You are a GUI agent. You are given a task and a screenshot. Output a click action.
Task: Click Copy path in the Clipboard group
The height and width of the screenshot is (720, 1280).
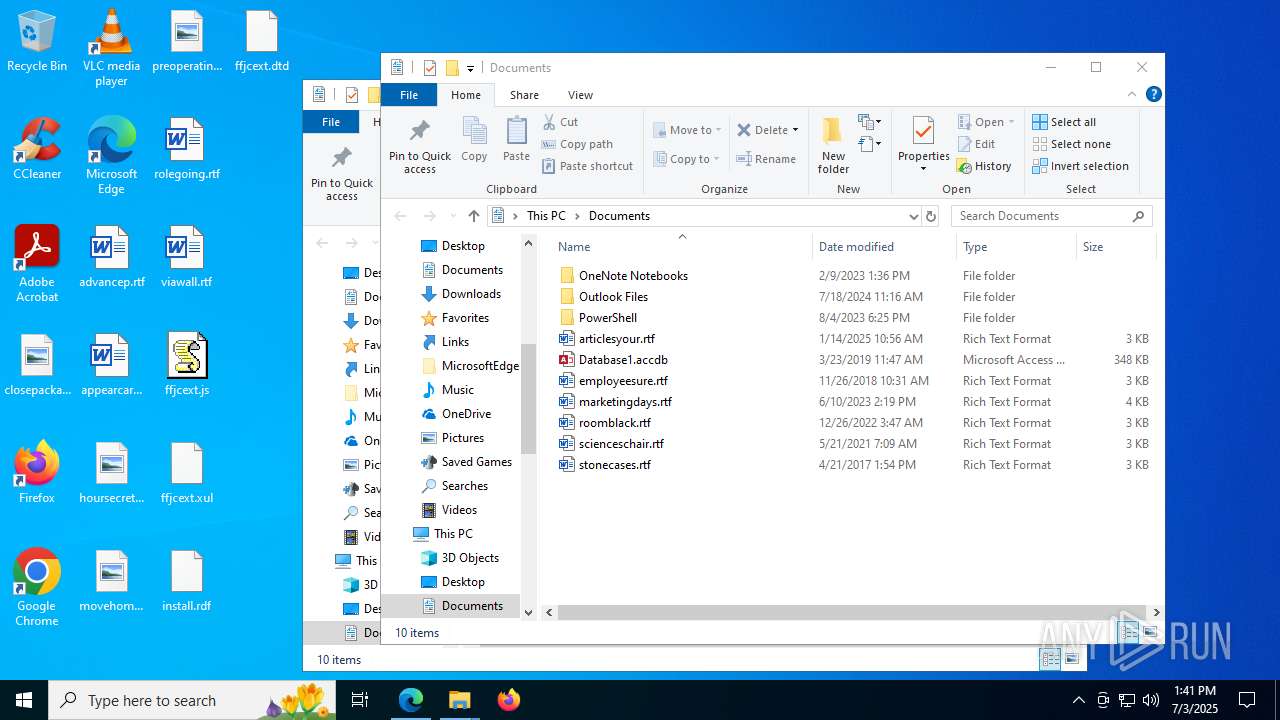(x=577, y=144)
